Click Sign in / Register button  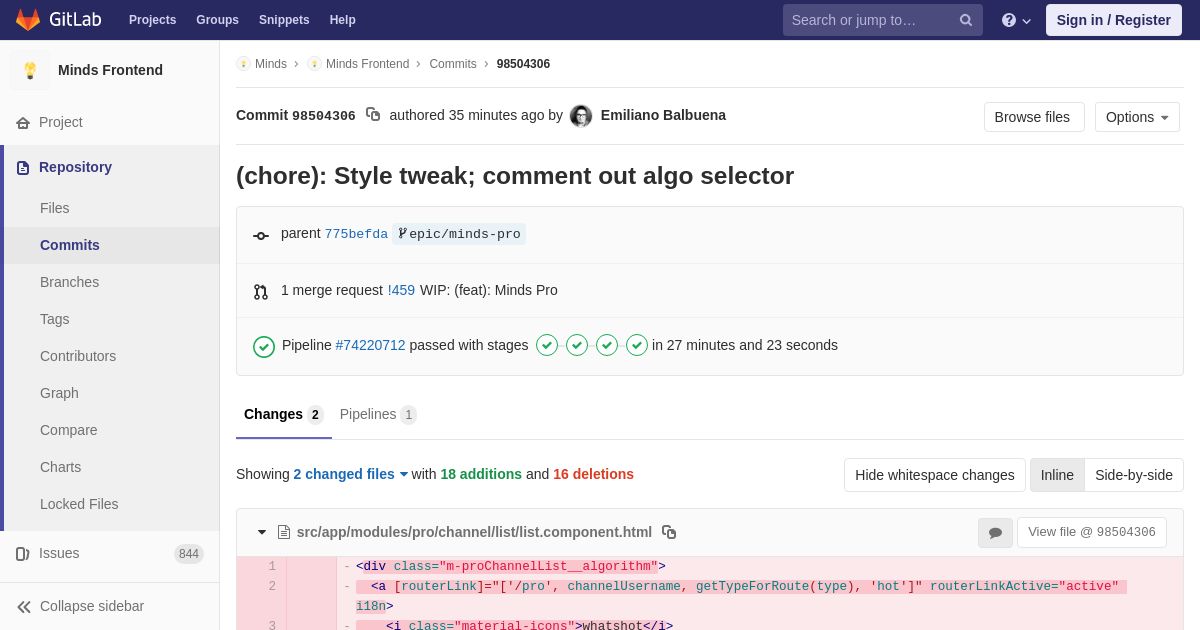click(x=1114, y=20)
